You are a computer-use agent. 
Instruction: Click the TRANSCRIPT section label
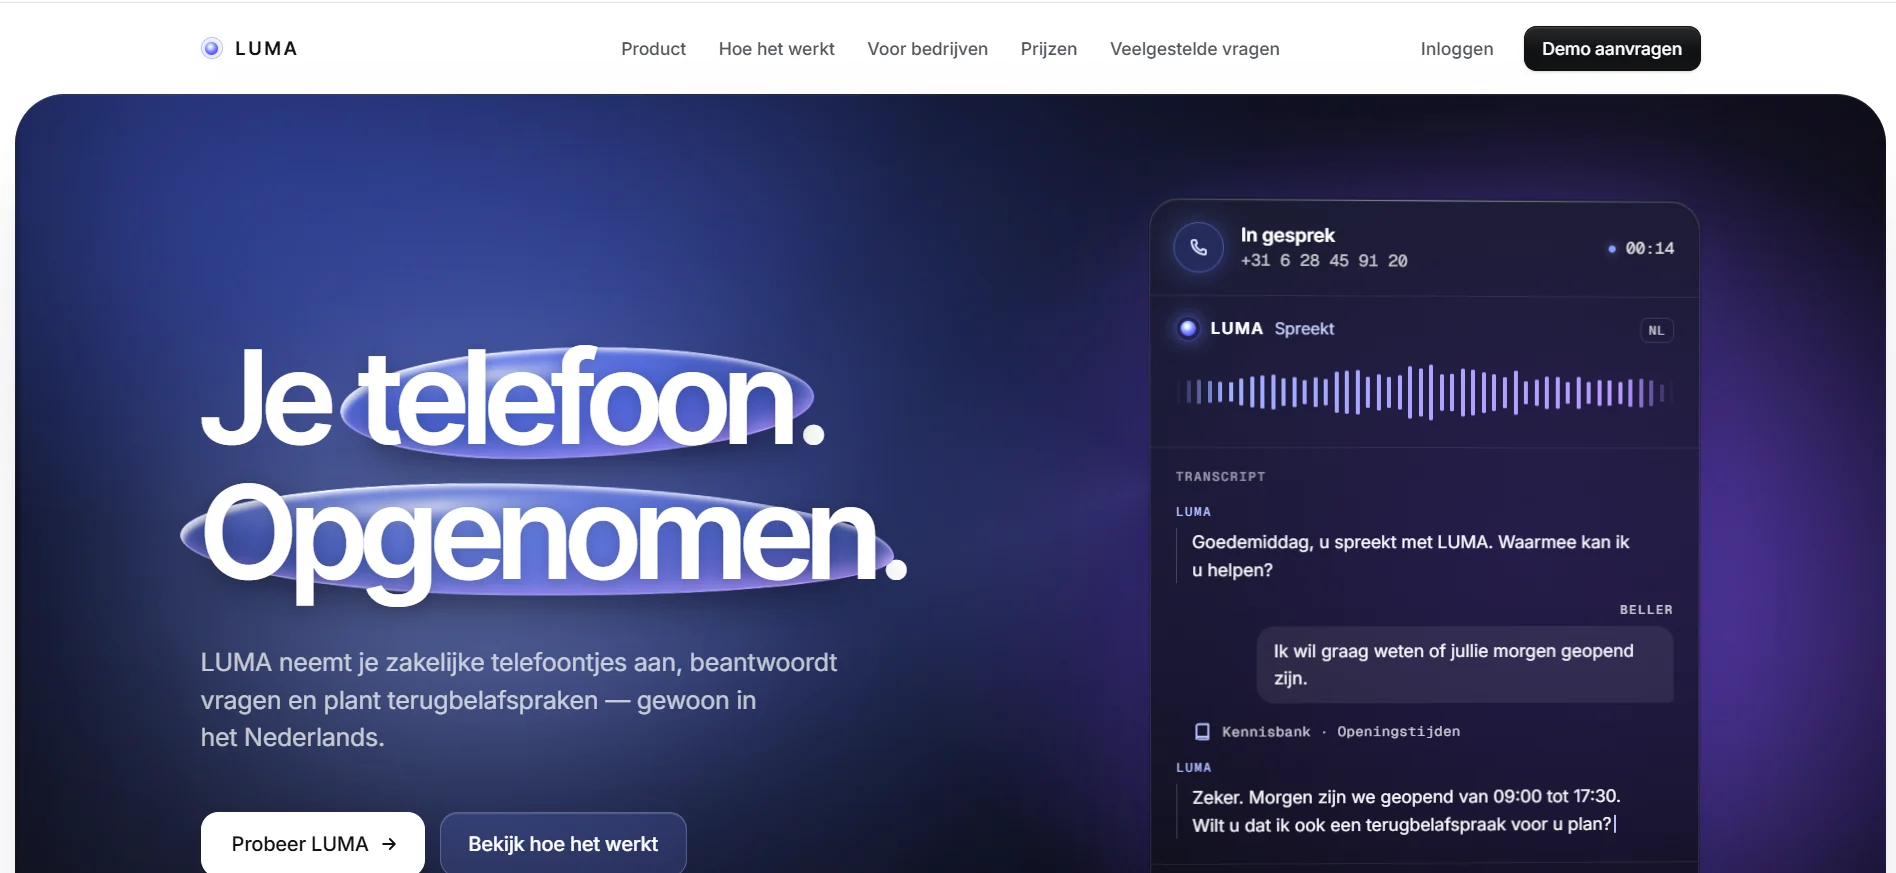tap(1220, 477)
